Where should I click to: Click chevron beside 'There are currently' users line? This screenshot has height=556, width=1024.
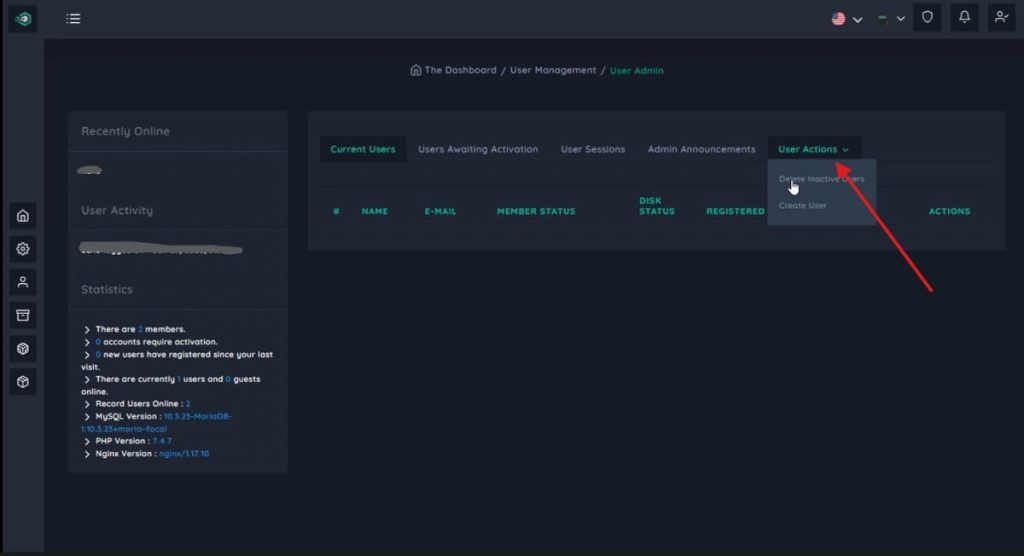coord(87,379)
